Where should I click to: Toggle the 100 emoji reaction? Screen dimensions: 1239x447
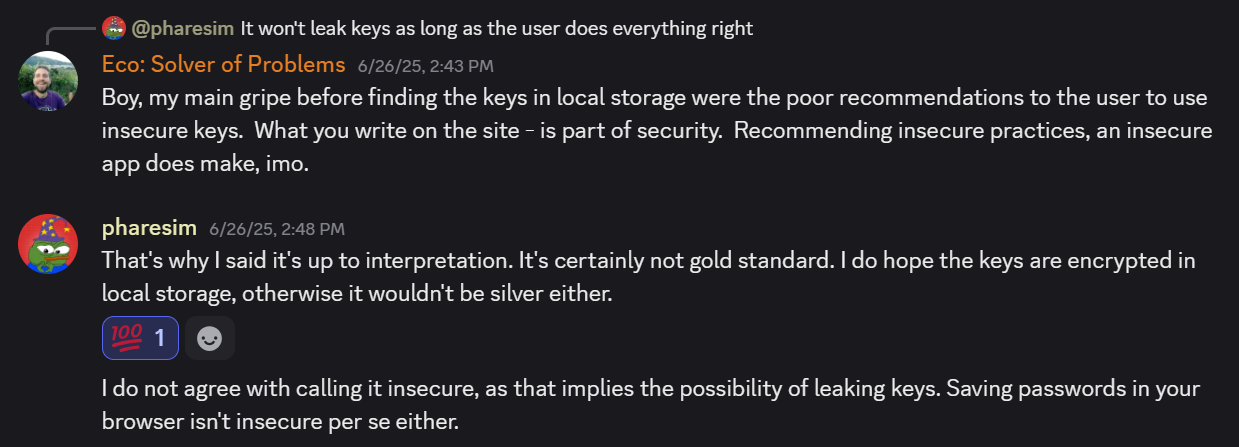[x=140, y=338]
